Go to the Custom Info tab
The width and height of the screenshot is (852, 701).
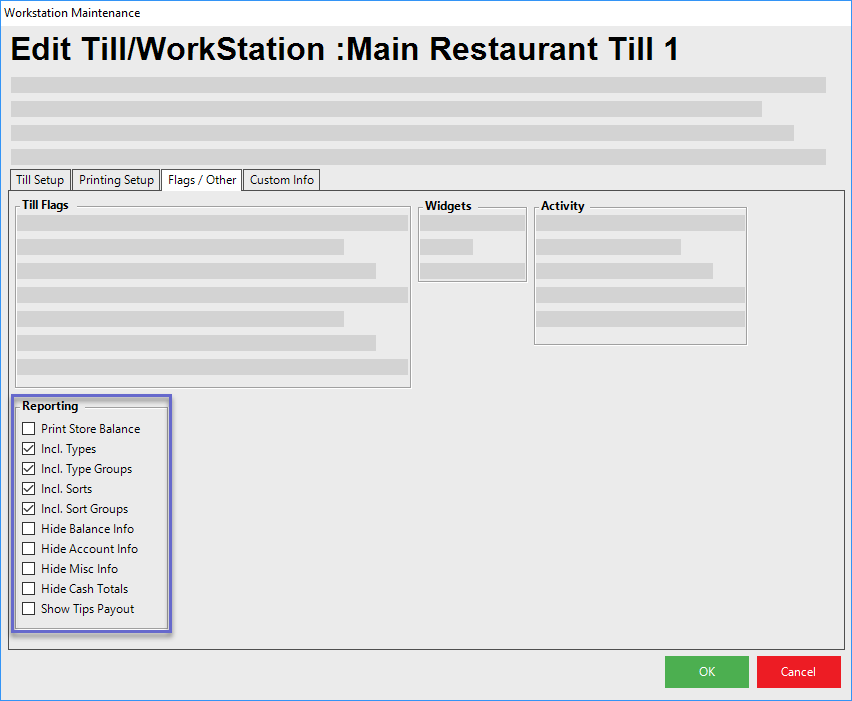click(281, 180)
